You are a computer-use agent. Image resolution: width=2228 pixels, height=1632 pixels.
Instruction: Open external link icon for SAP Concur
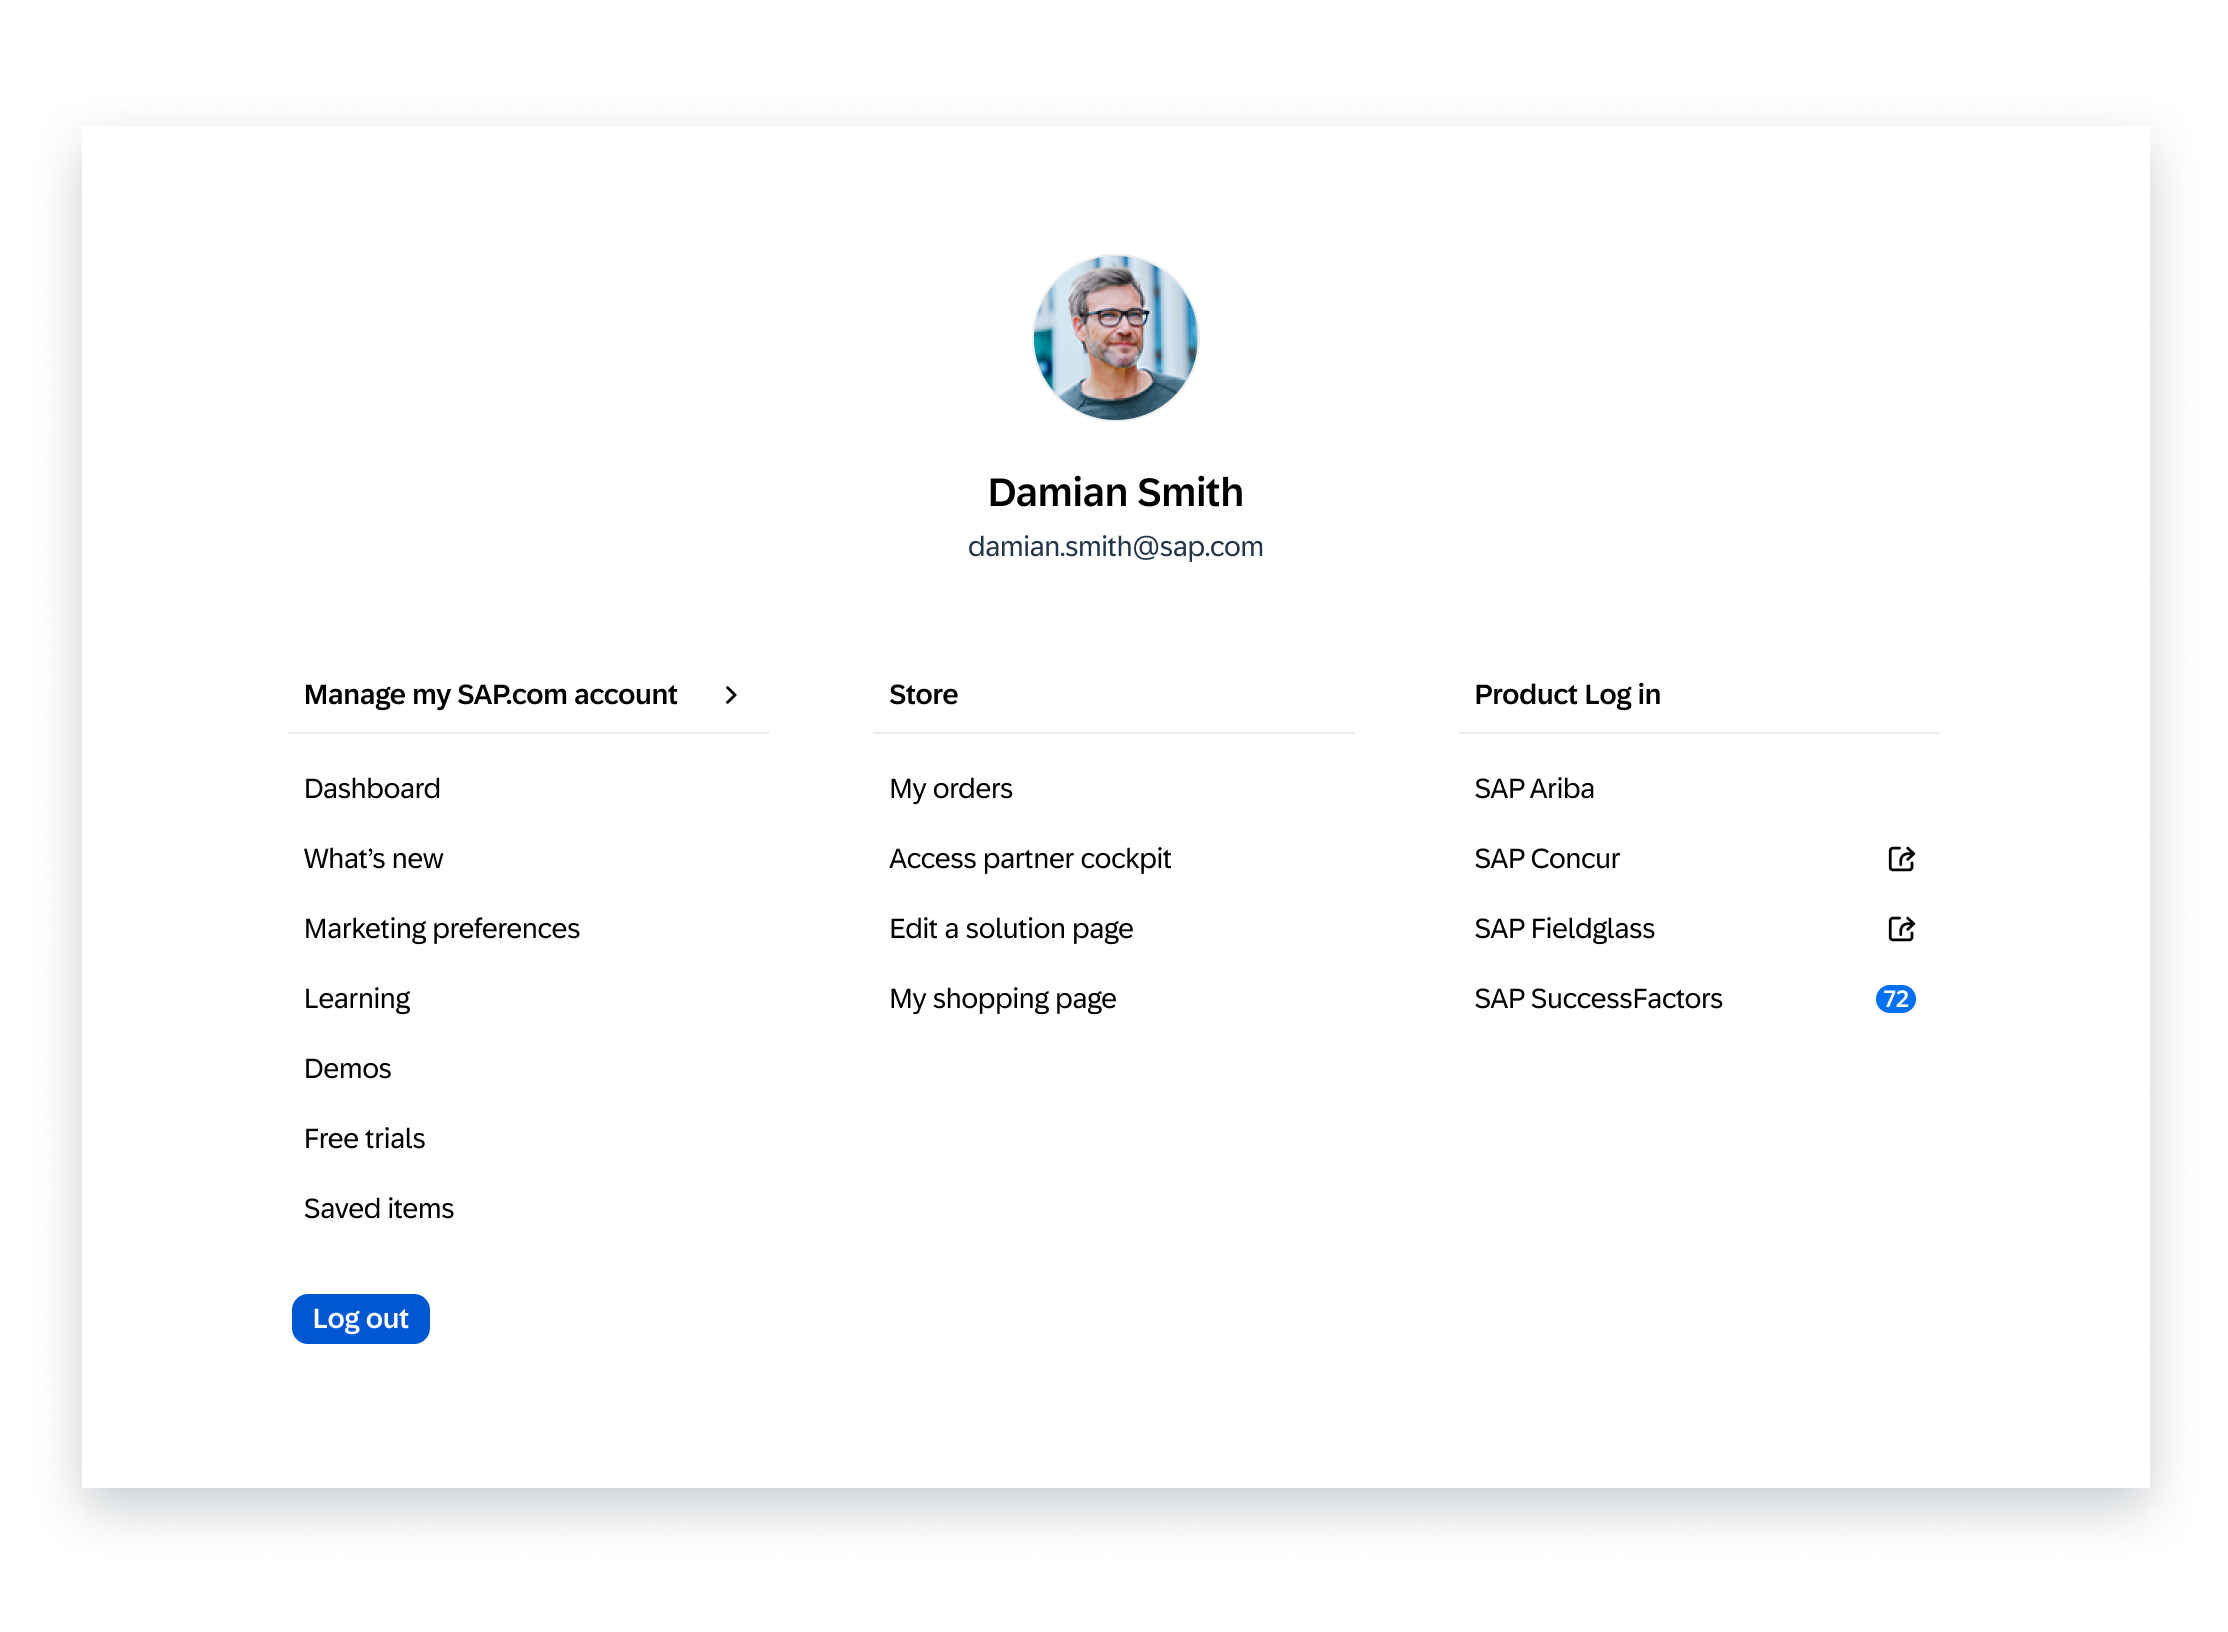click(1901, 859)
